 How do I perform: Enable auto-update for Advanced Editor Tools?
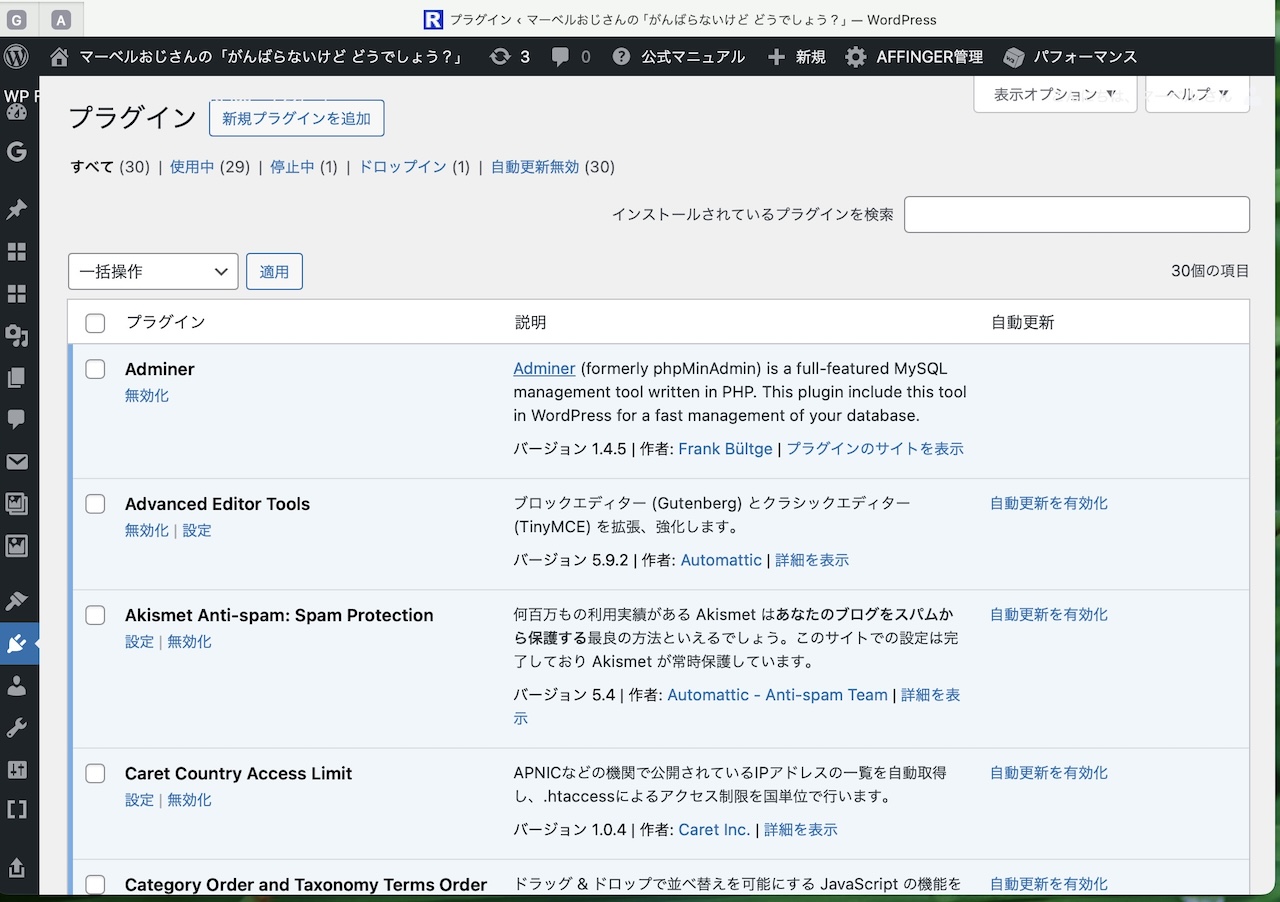(1048, 503)
